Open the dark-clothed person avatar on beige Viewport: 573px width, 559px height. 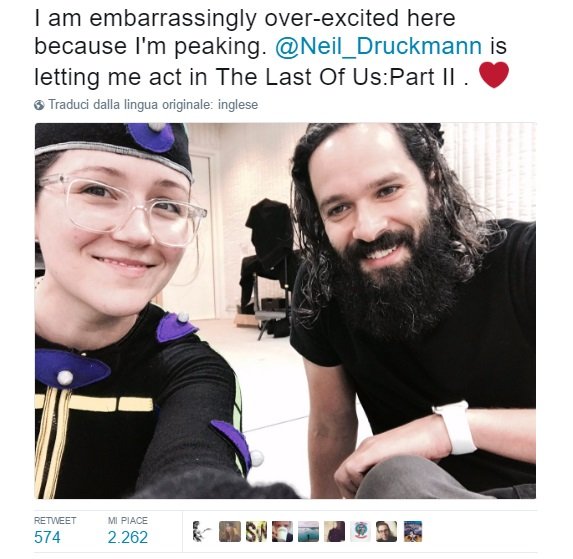(334, 532)
